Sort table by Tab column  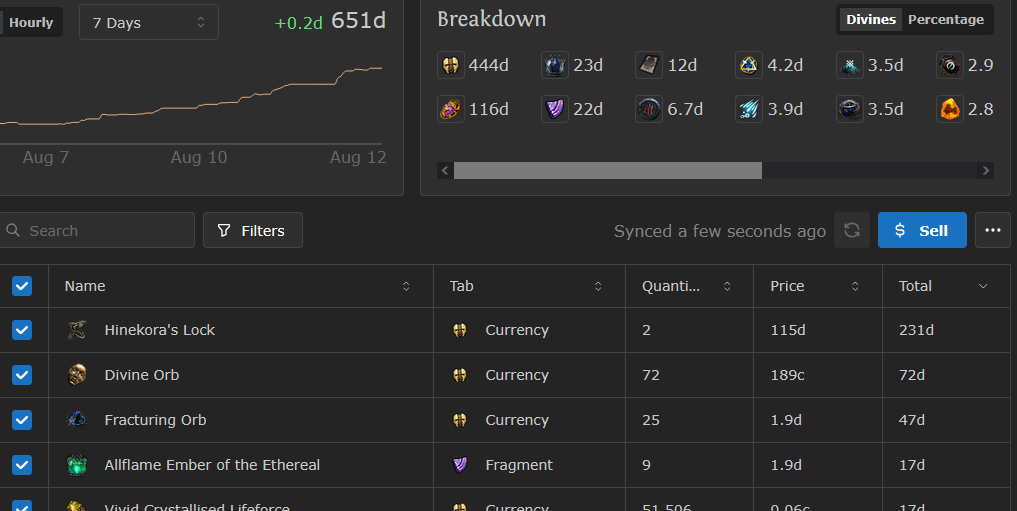click(529, 286)
